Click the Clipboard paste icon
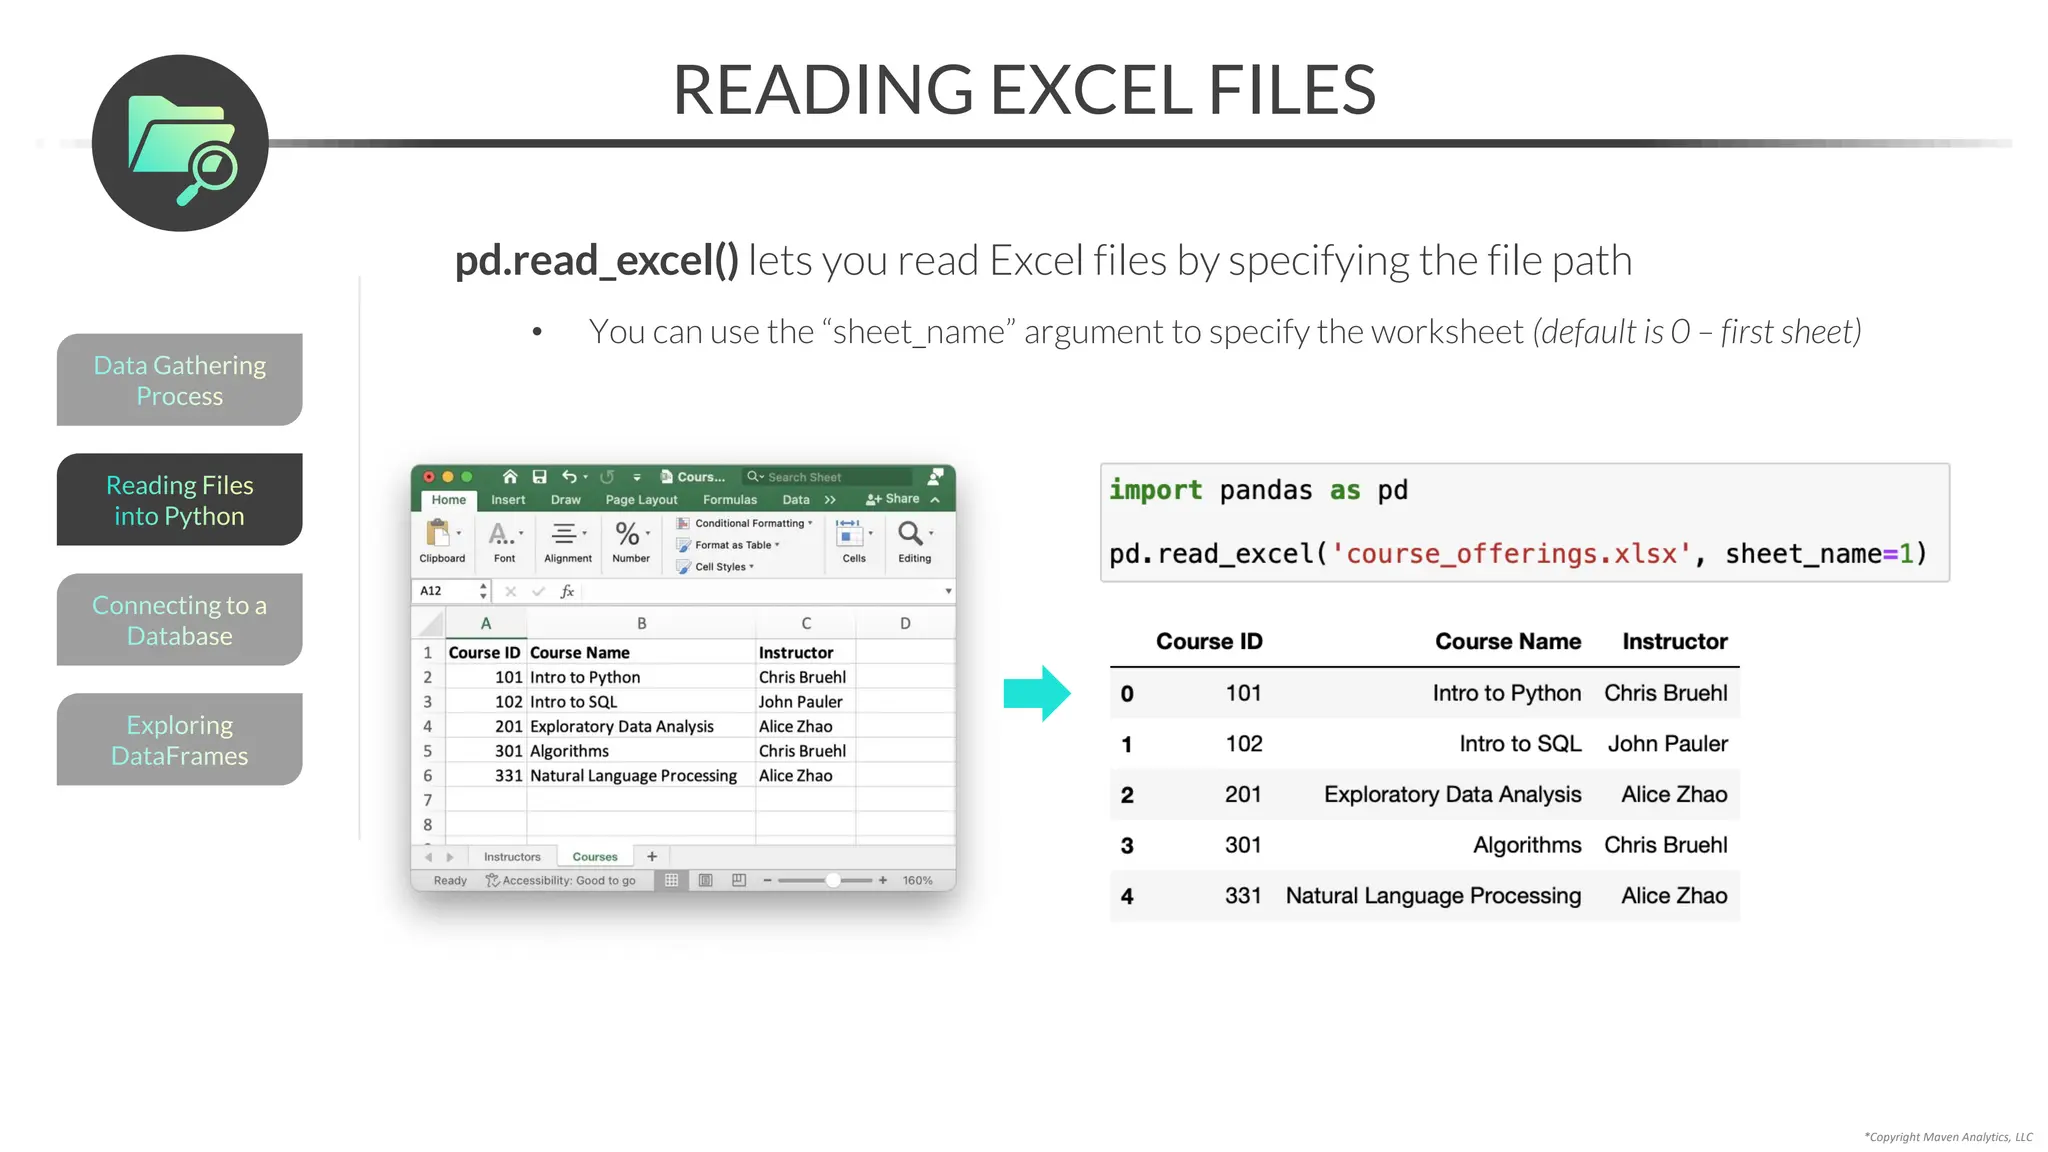The image size is (2048, 1152). [438, 533]
